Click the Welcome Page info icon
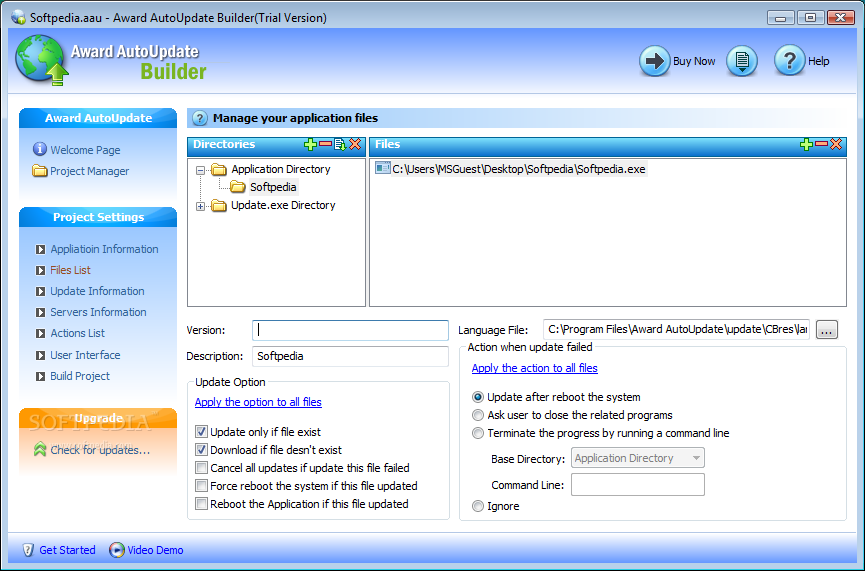The height and width of the screenshot is (571, 865). (x=40, y=149)
